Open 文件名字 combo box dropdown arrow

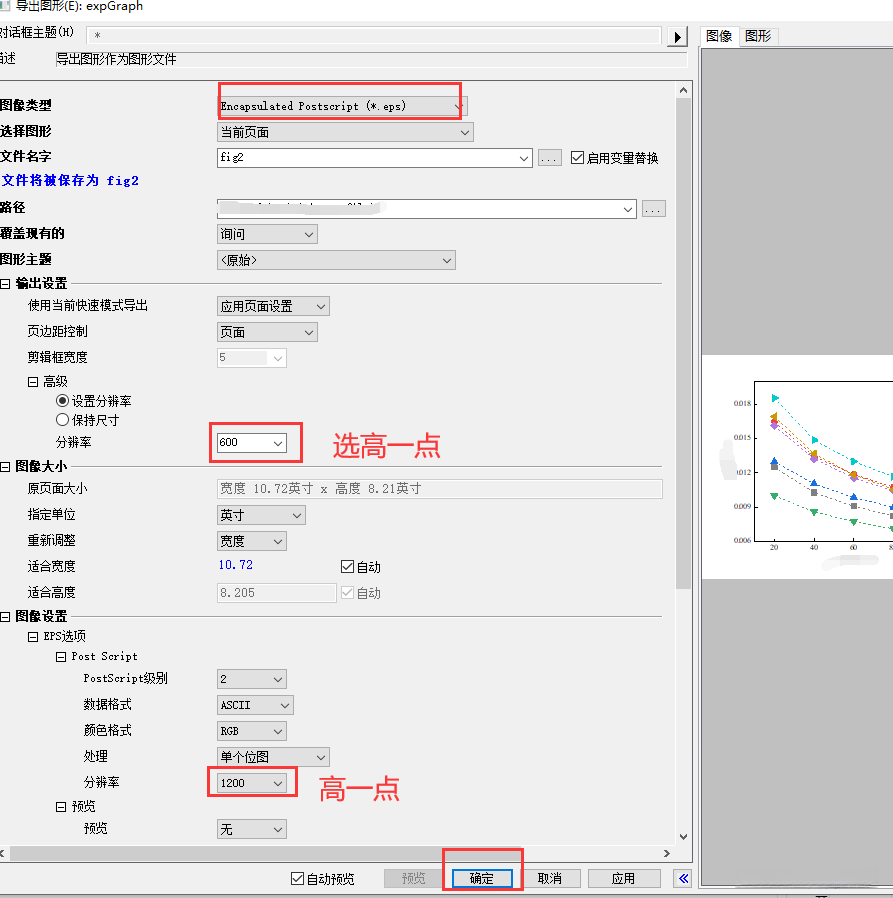pyautogui.click(x=524, y=158)
